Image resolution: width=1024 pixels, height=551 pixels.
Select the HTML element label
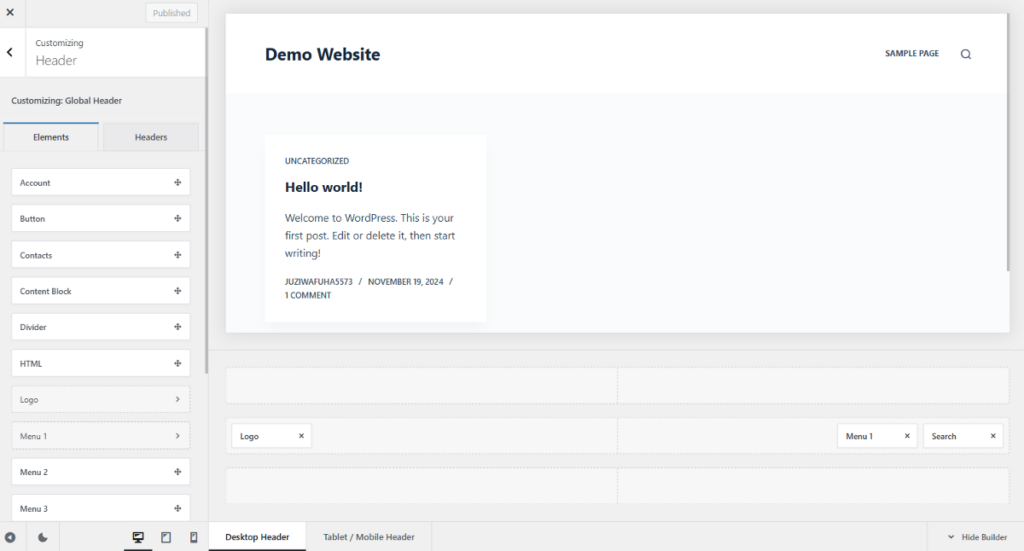point(31,364)
